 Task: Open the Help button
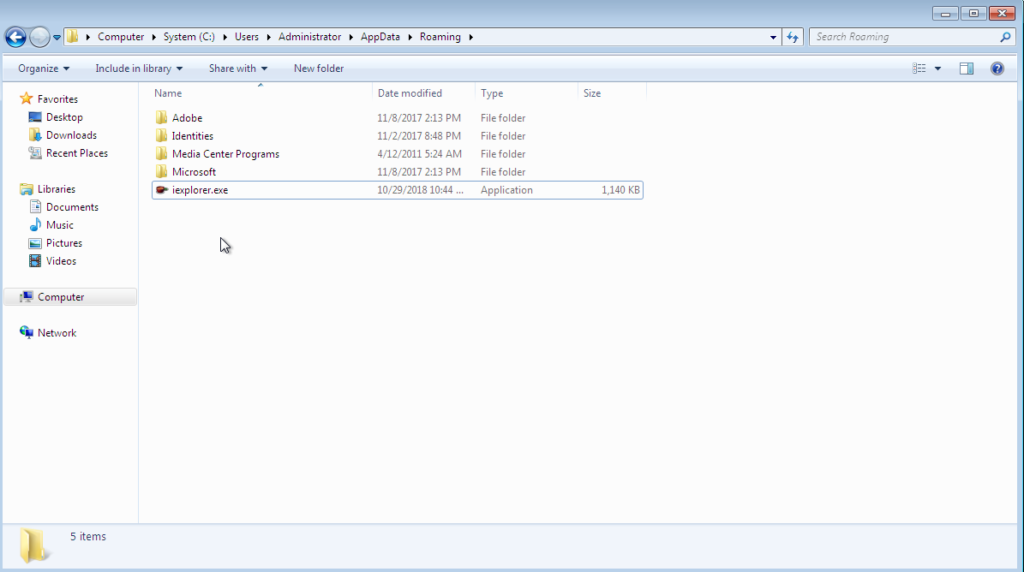pos(997,69)
